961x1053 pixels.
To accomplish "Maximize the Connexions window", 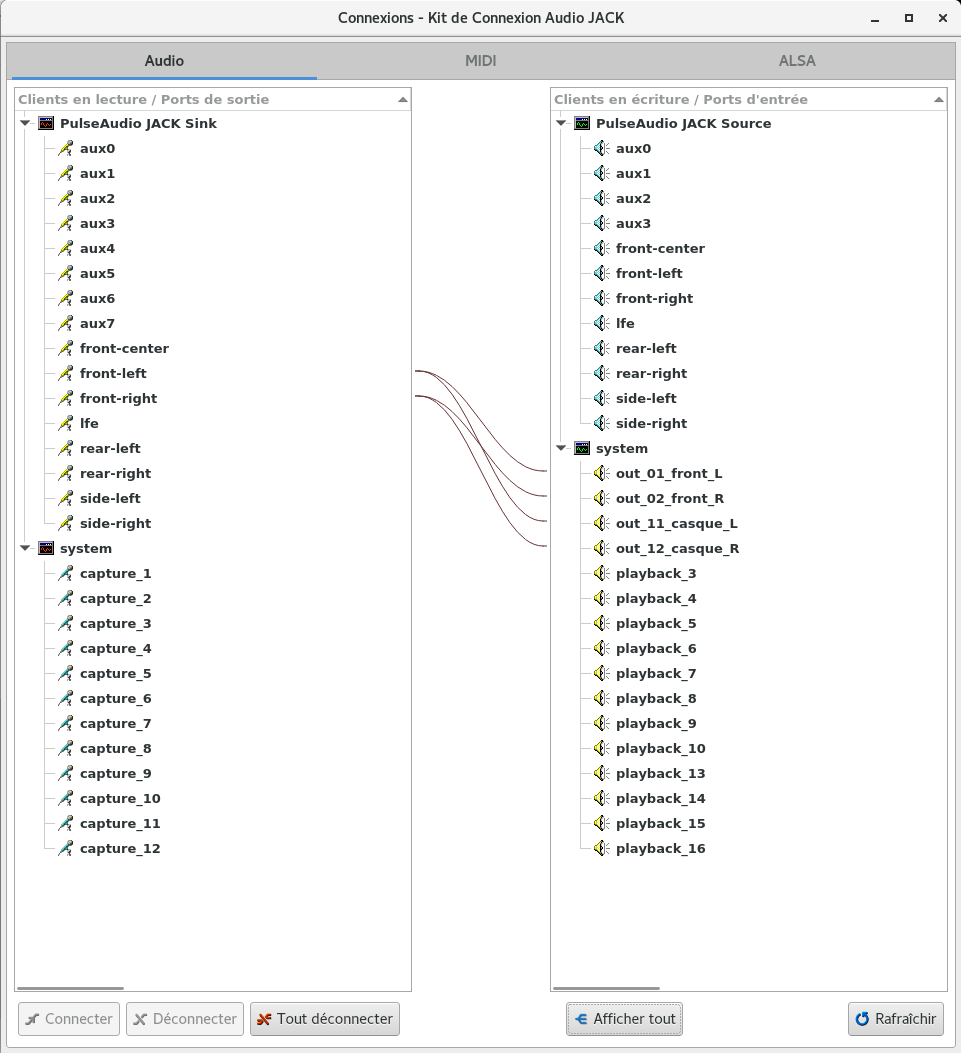I will [909, 18].
